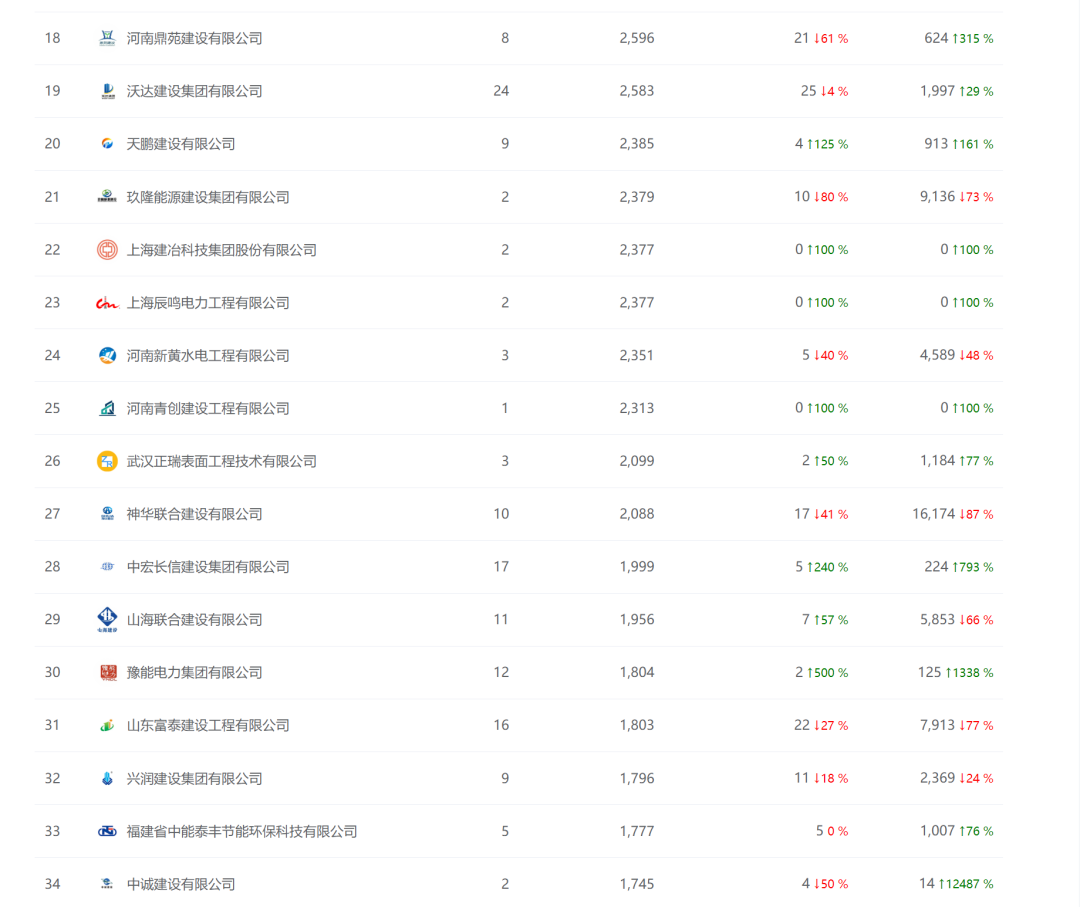Select 中诚建设有限公司 company name
The width and height of the screenshot is (1080, 907).
[181, 884]
